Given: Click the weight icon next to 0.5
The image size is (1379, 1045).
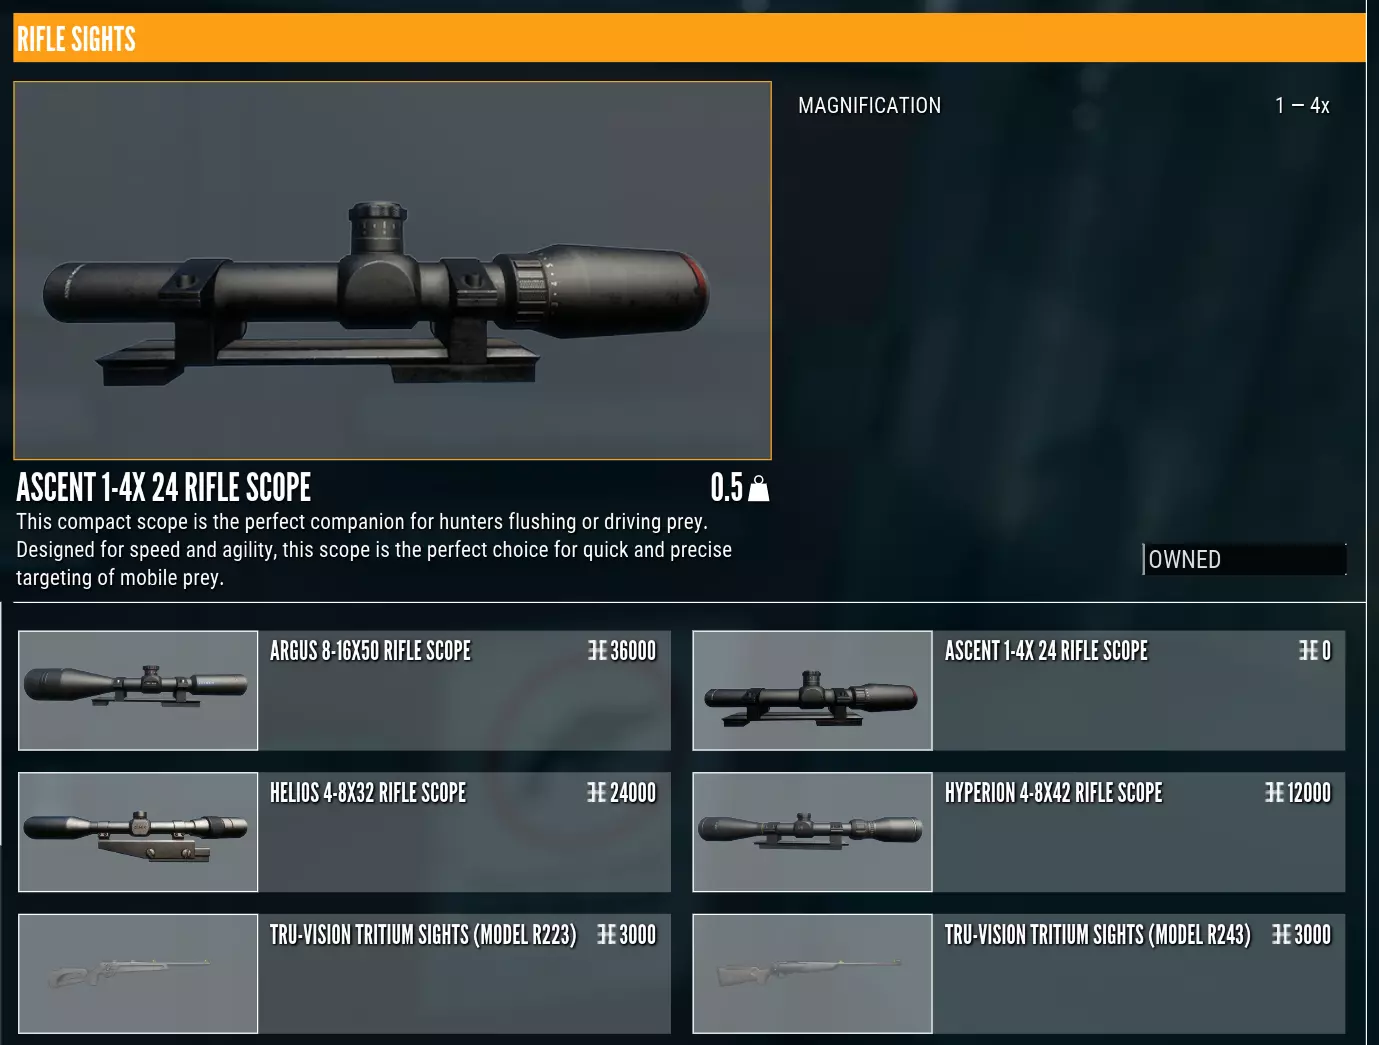Looking at the screenshot, I should tap(759, 488).
